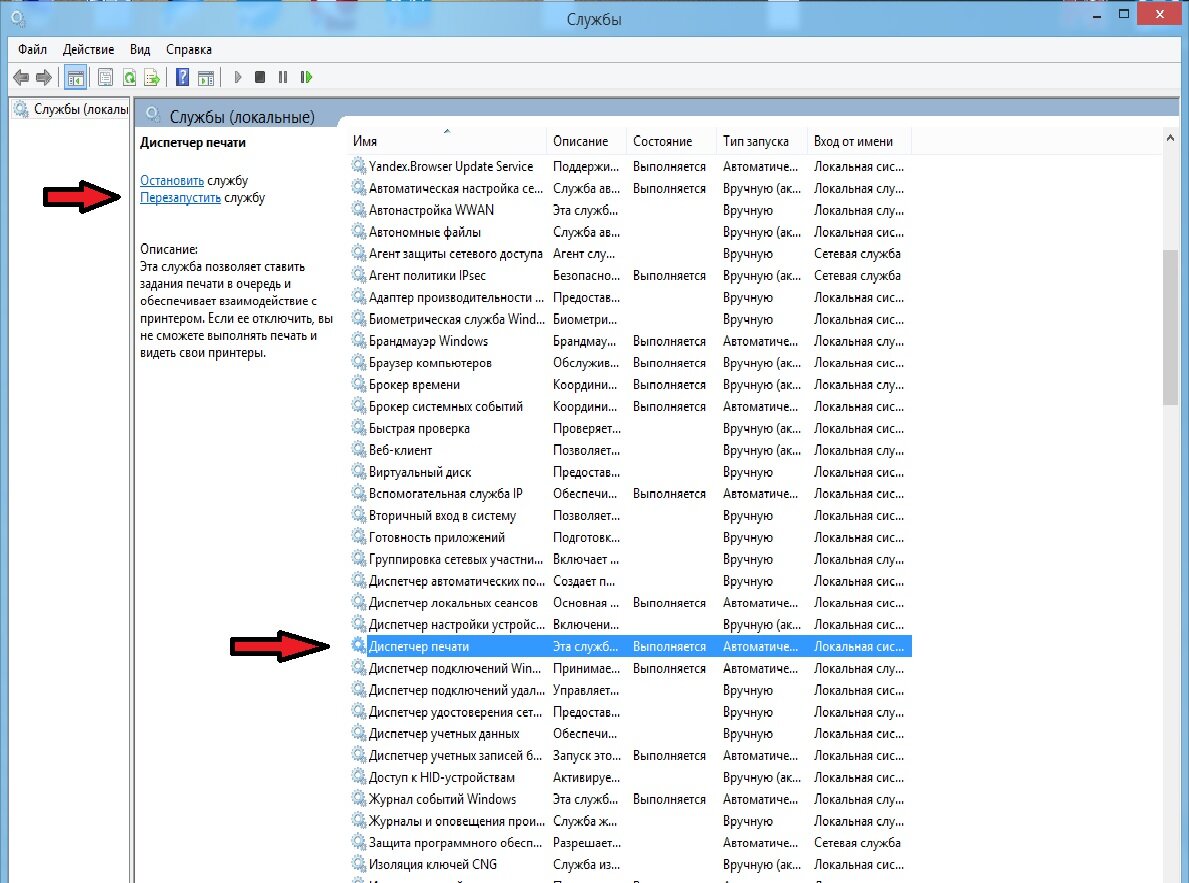Click the Back arrow in the toolbar
This screenshot has width=1189, height=883.
[21, 77]
